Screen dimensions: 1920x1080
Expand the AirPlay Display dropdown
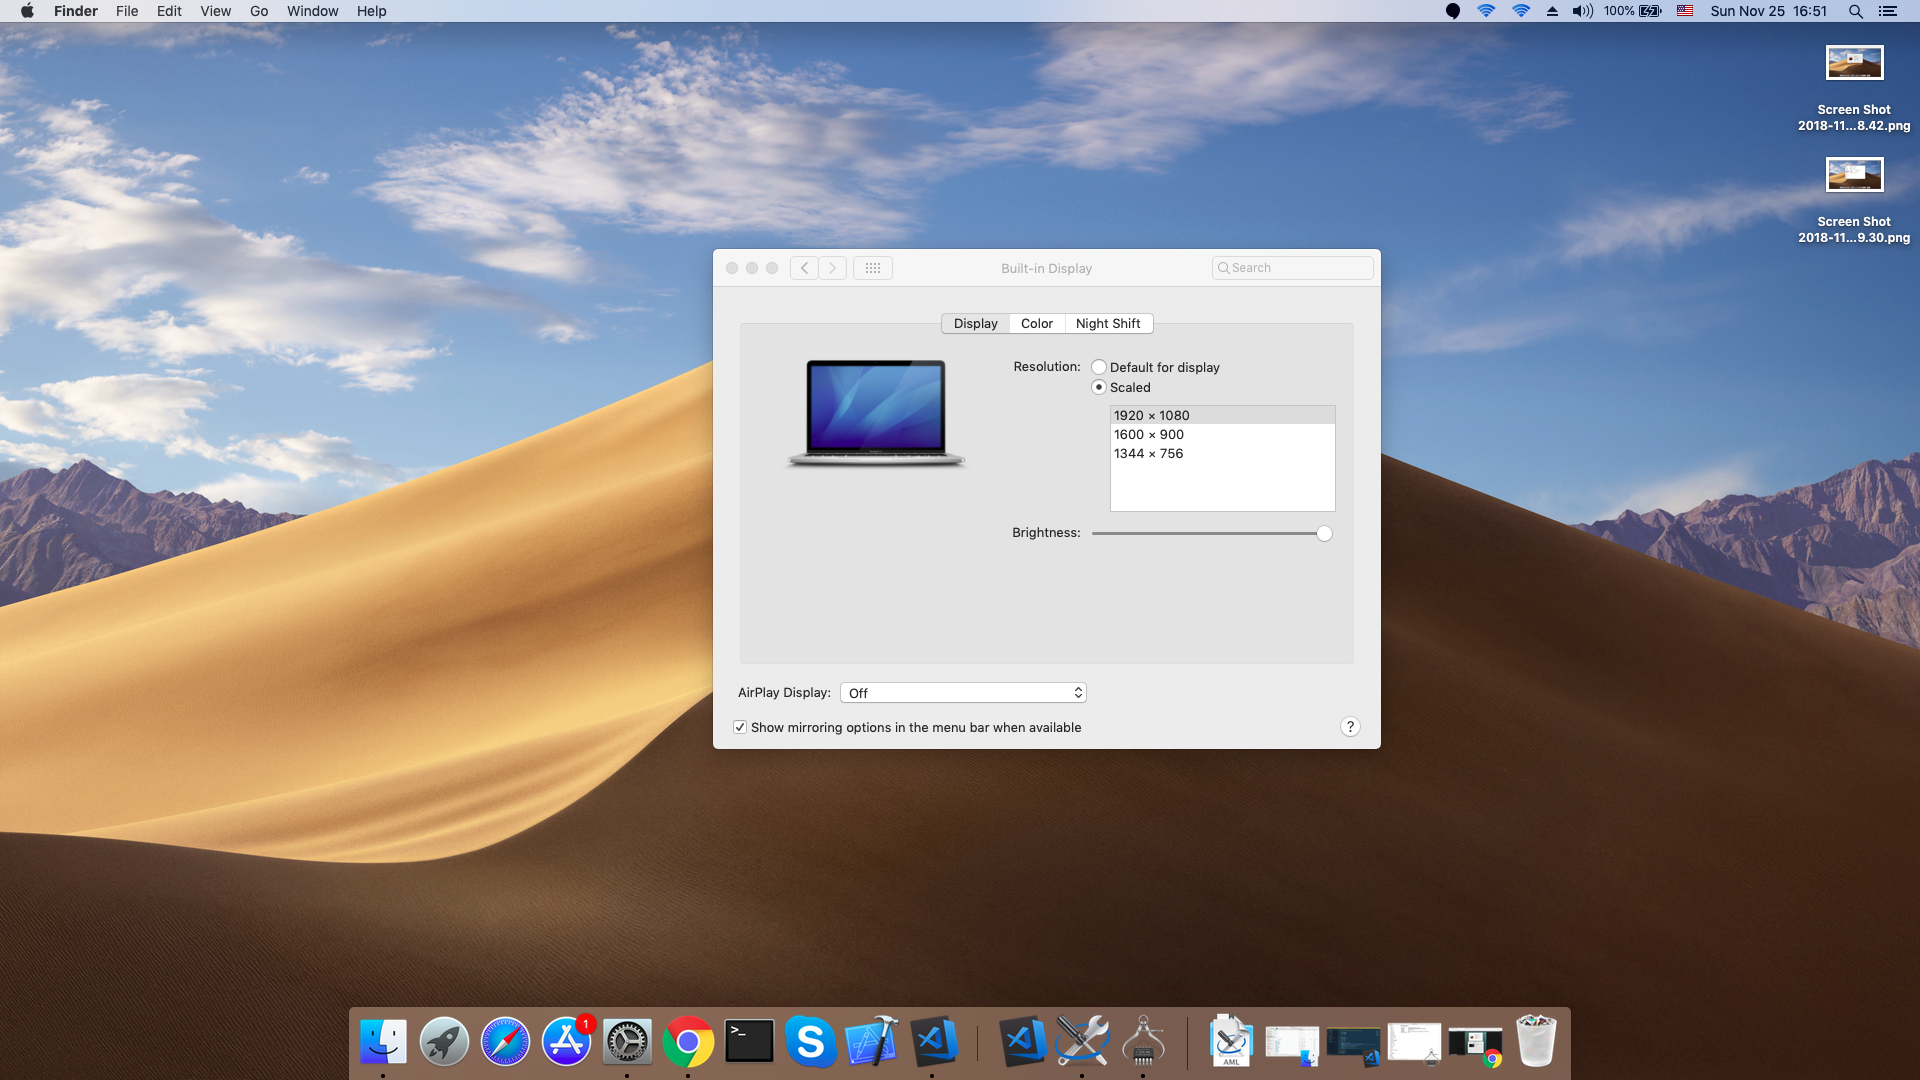963,693
